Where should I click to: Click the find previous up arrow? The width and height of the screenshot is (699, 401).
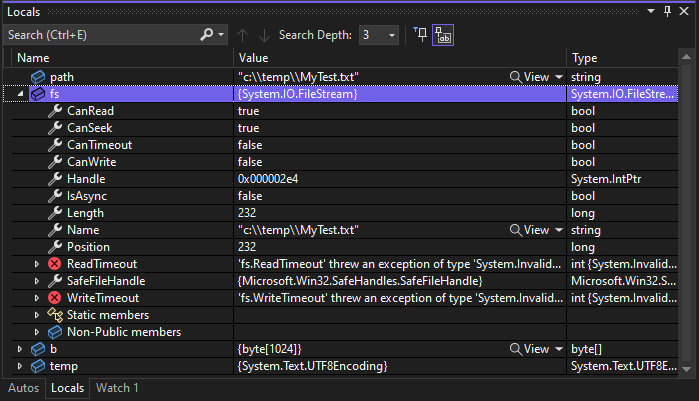click(x=242, y=34)
